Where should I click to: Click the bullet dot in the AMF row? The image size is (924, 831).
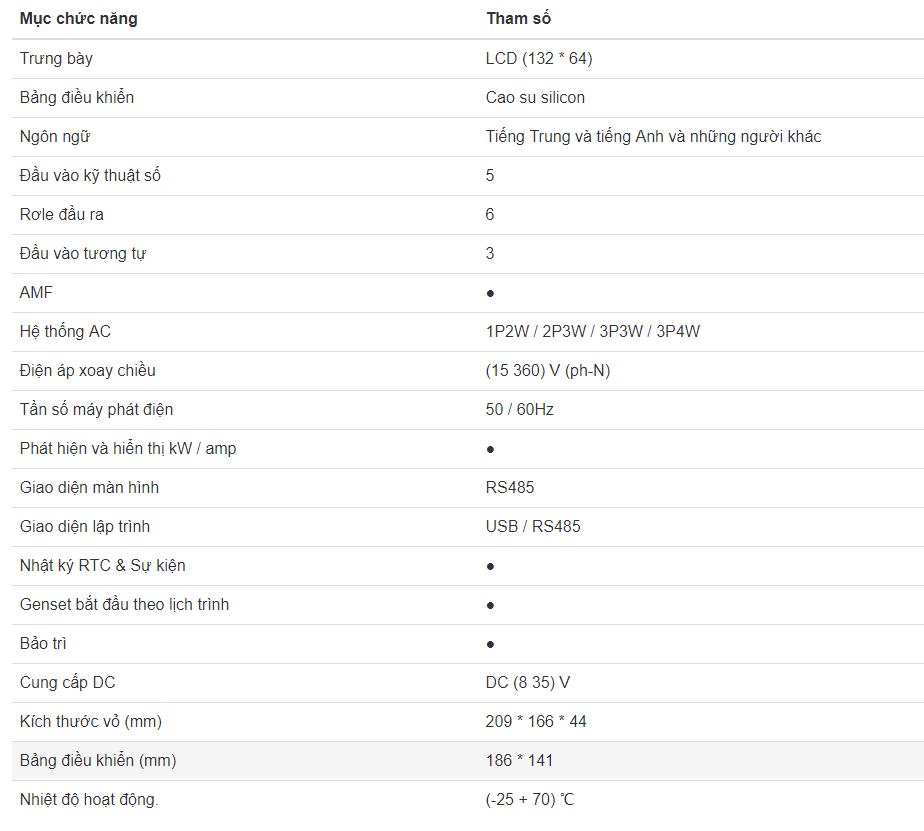(x=490, y=293)
